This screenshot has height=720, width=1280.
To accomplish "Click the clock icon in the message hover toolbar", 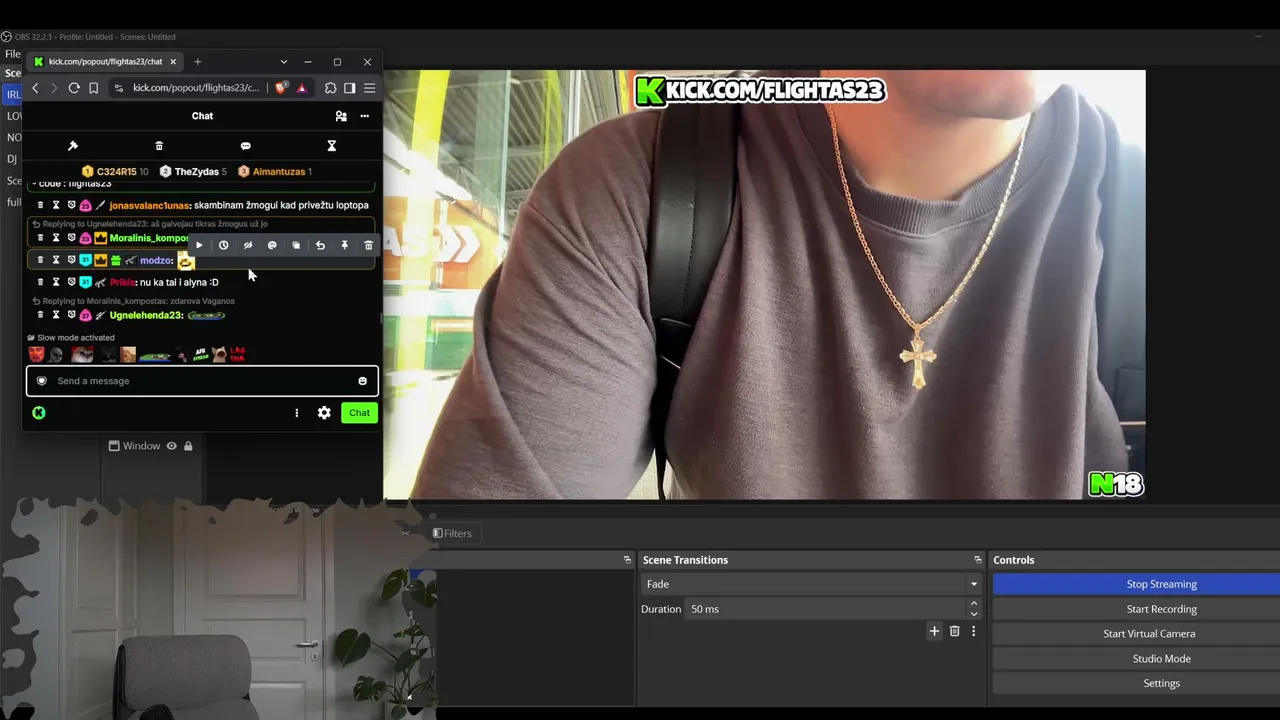I will point(223,245).
